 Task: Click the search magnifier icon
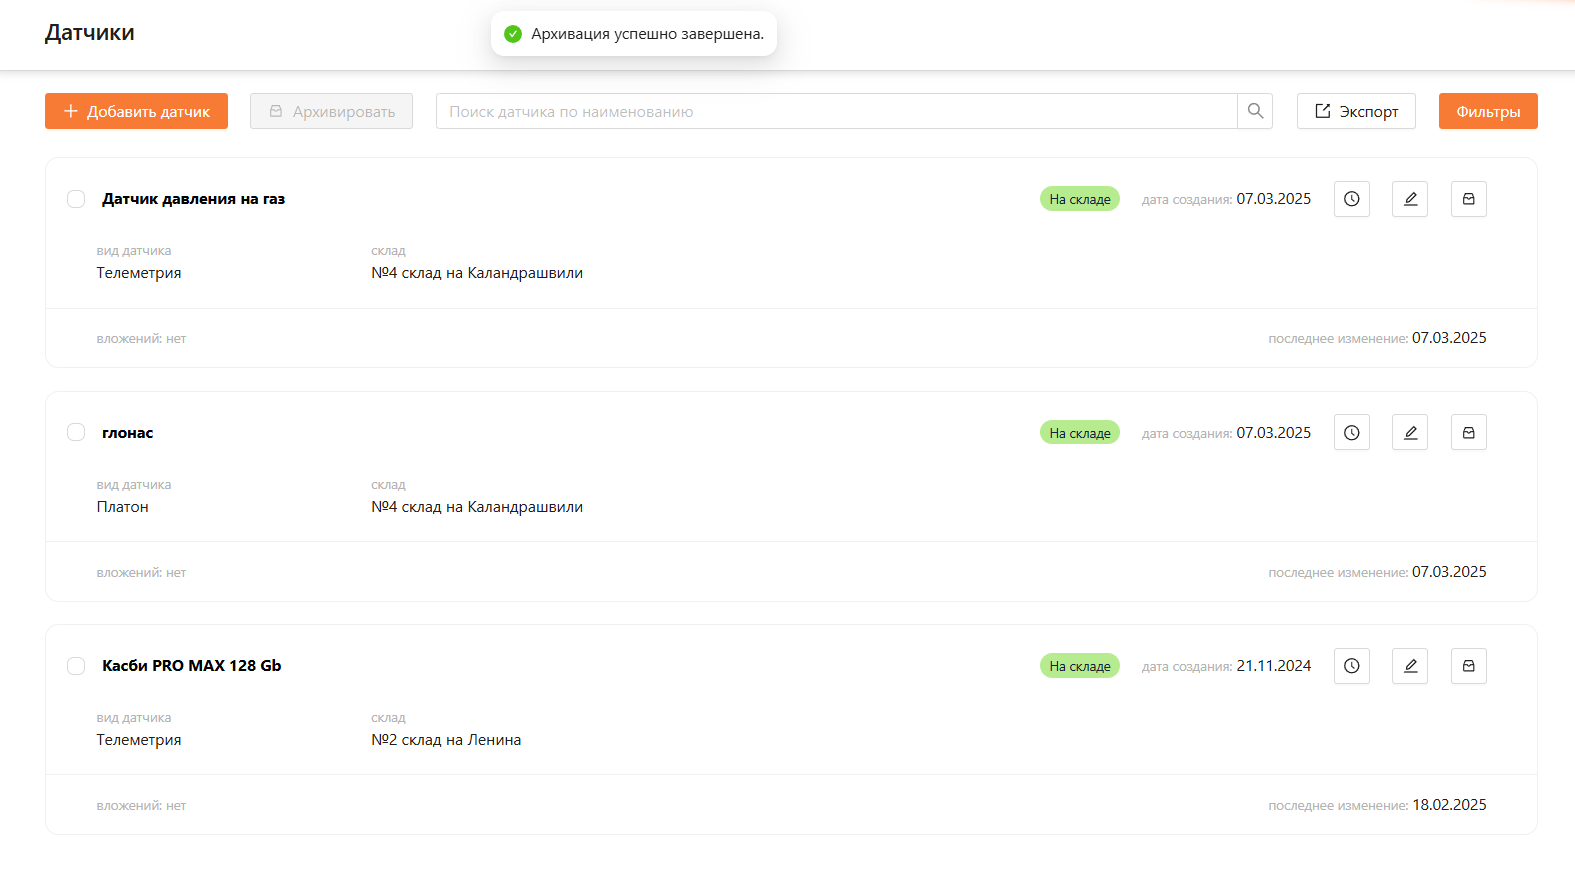[1255, 111]
